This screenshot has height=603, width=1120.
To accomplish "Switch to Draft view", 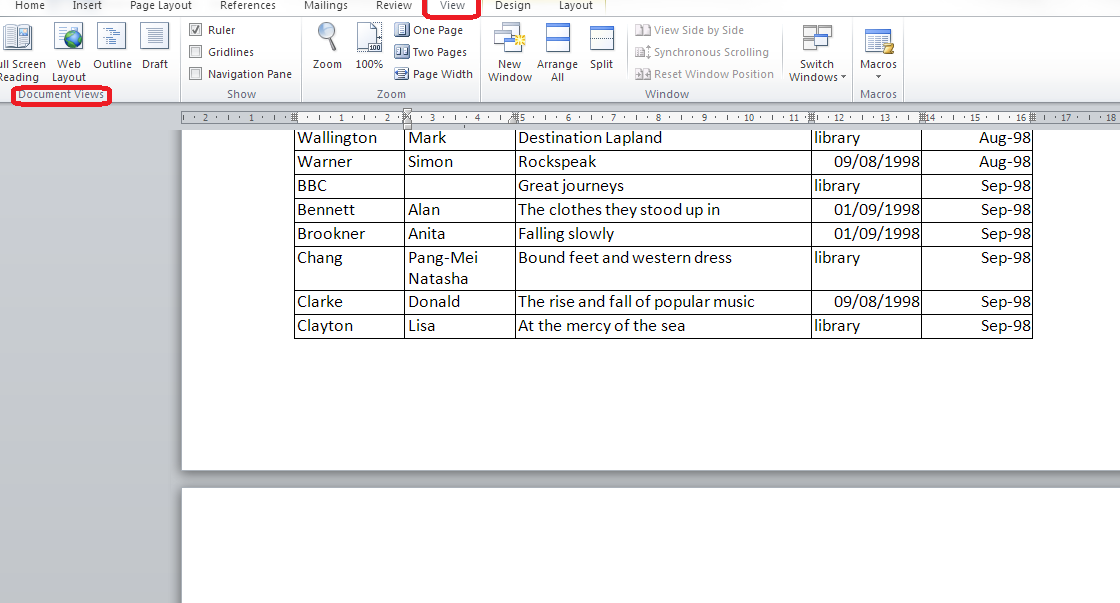I will pyautogui.click(x=154, y=46).
